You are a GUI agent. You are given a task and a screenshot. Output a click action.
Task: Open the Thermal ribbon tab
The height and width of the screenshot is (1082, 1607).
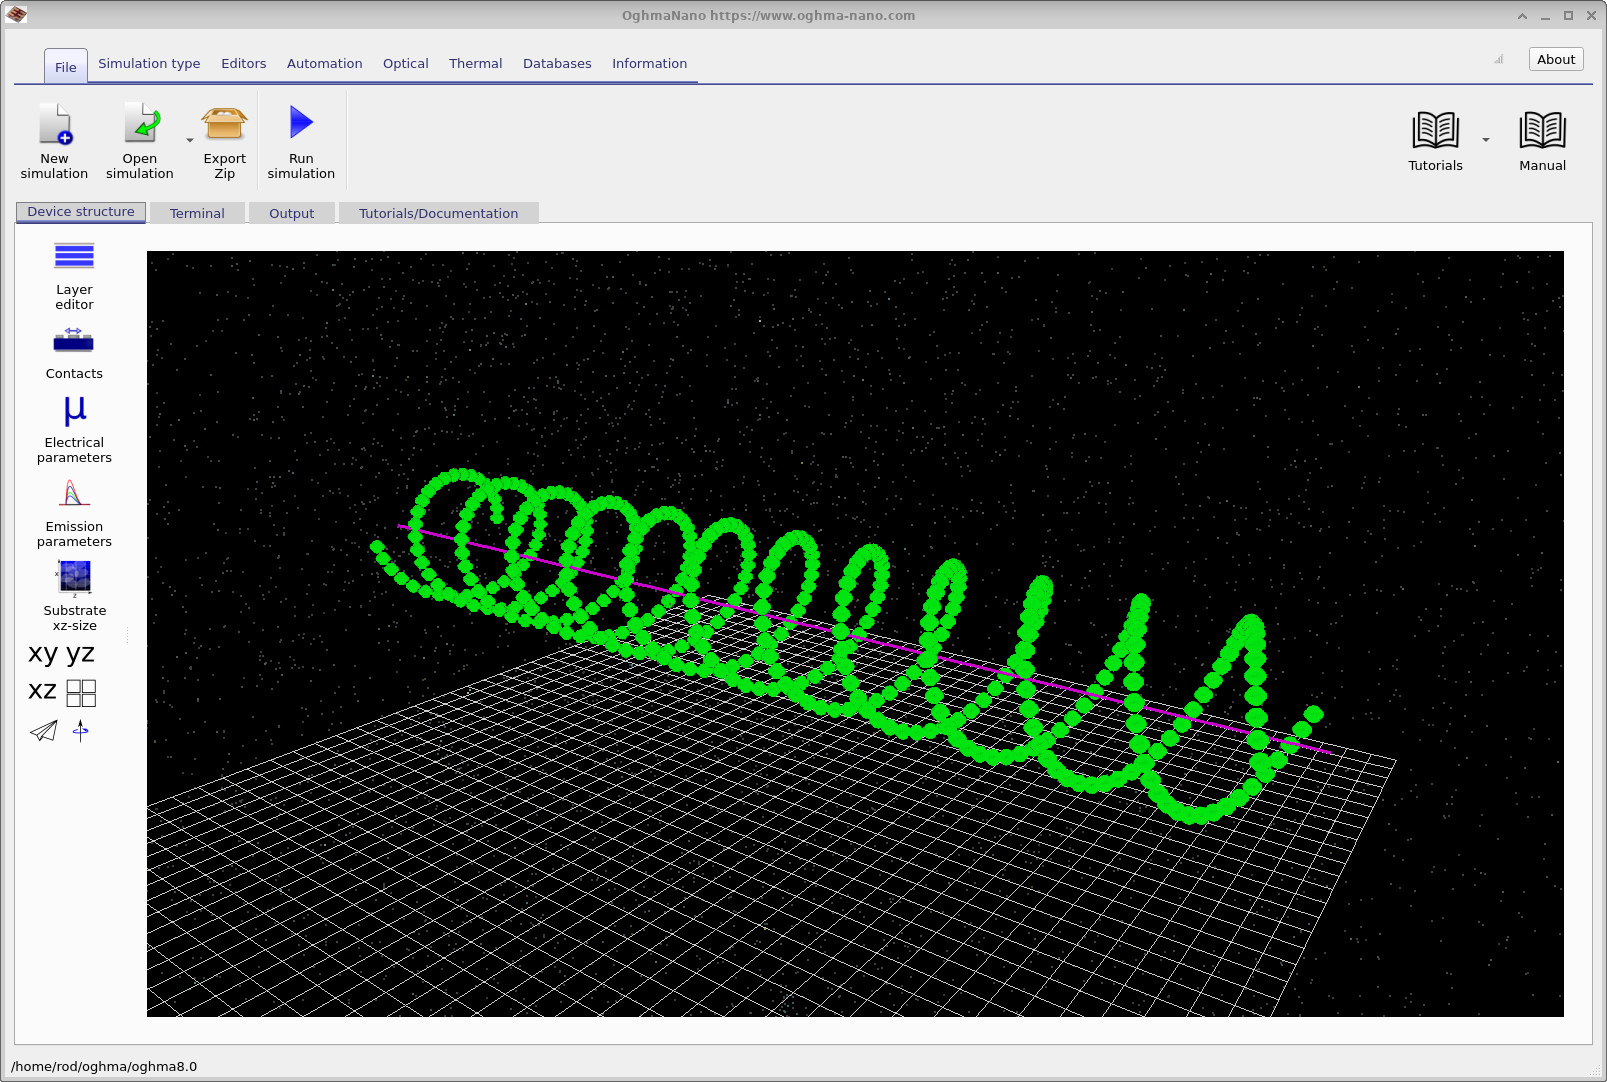pos(476,63)
